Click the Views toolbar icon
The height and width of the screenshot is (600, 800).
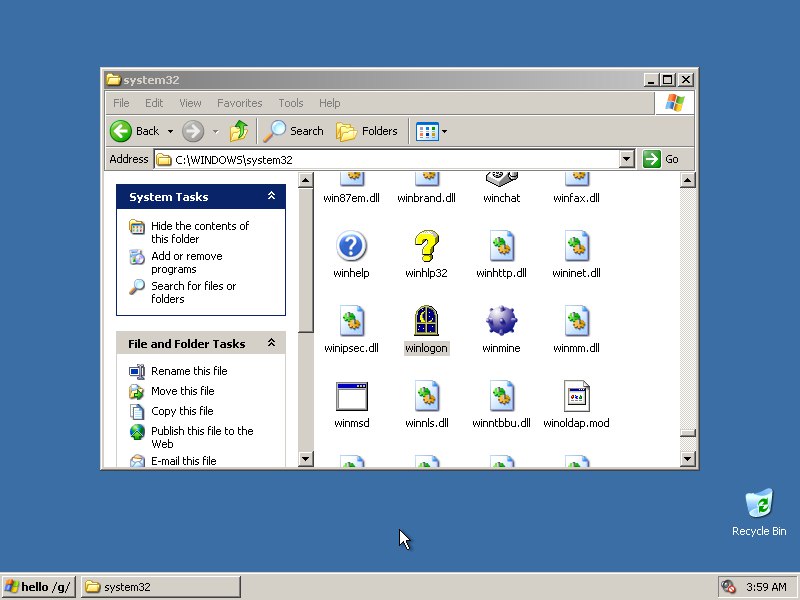pyautogui.click(x=427, y=132)
